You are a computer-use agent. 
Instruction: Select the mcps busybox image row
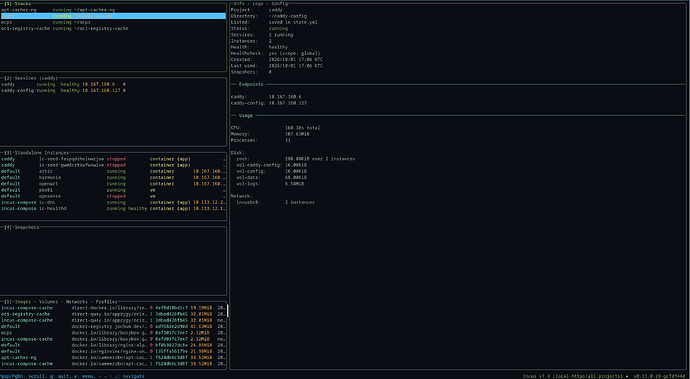[x=113, y=333]
